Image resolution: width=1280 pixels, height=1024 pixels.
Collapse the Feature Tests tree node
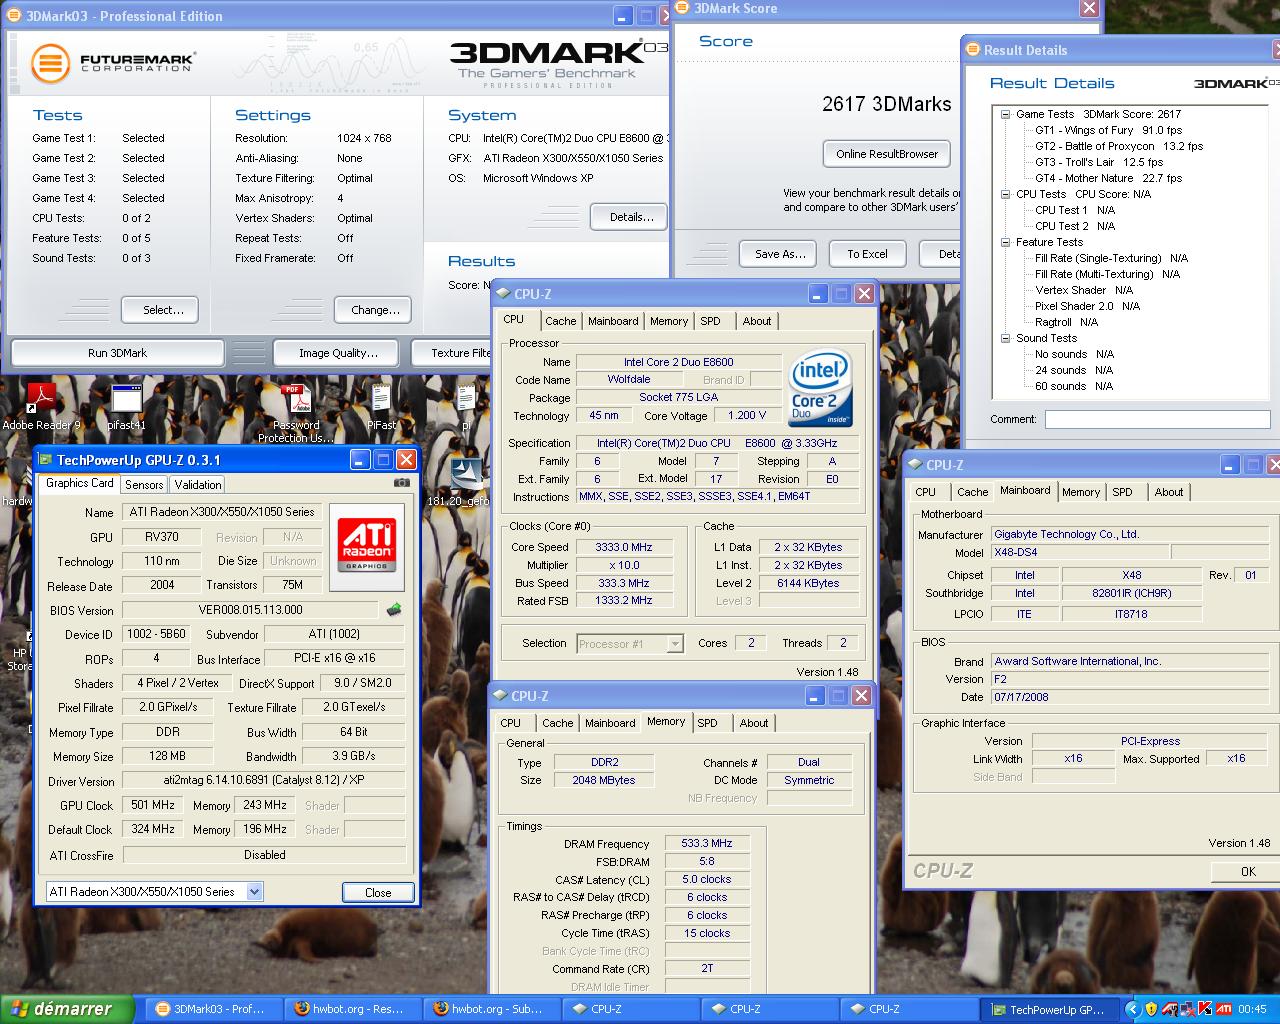(1006, 242)
